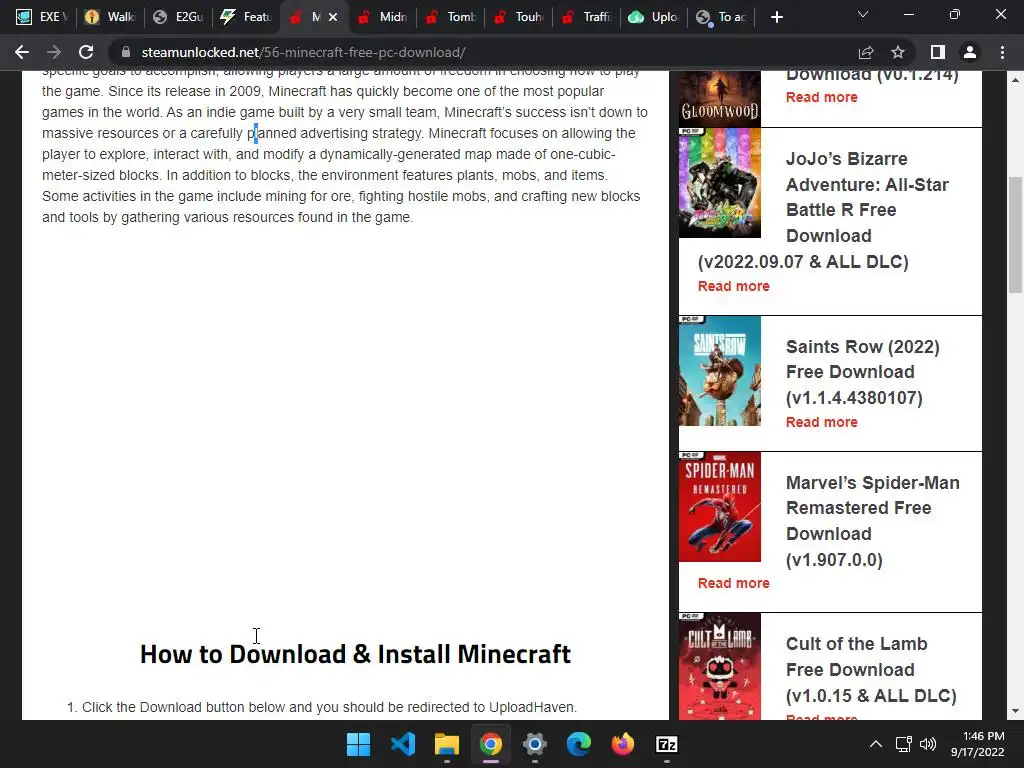Open the Gloomwood cover thumbnail
1024x768 pixels.
pos(720,98)
